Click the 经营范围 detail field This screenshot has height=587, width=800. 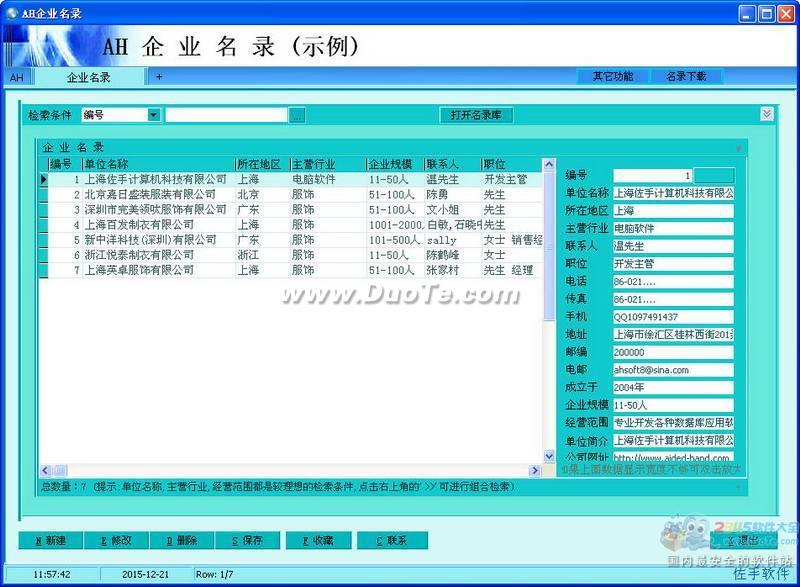click(673, 423)
